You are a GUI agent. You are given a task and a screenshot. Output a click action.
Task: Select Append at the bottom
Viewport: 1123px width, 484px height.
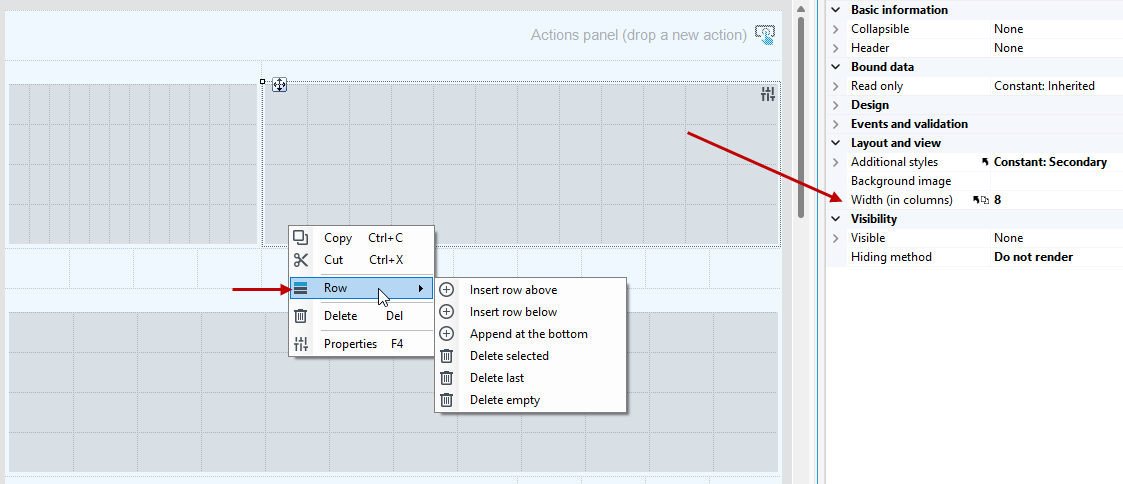click(531, 334)
